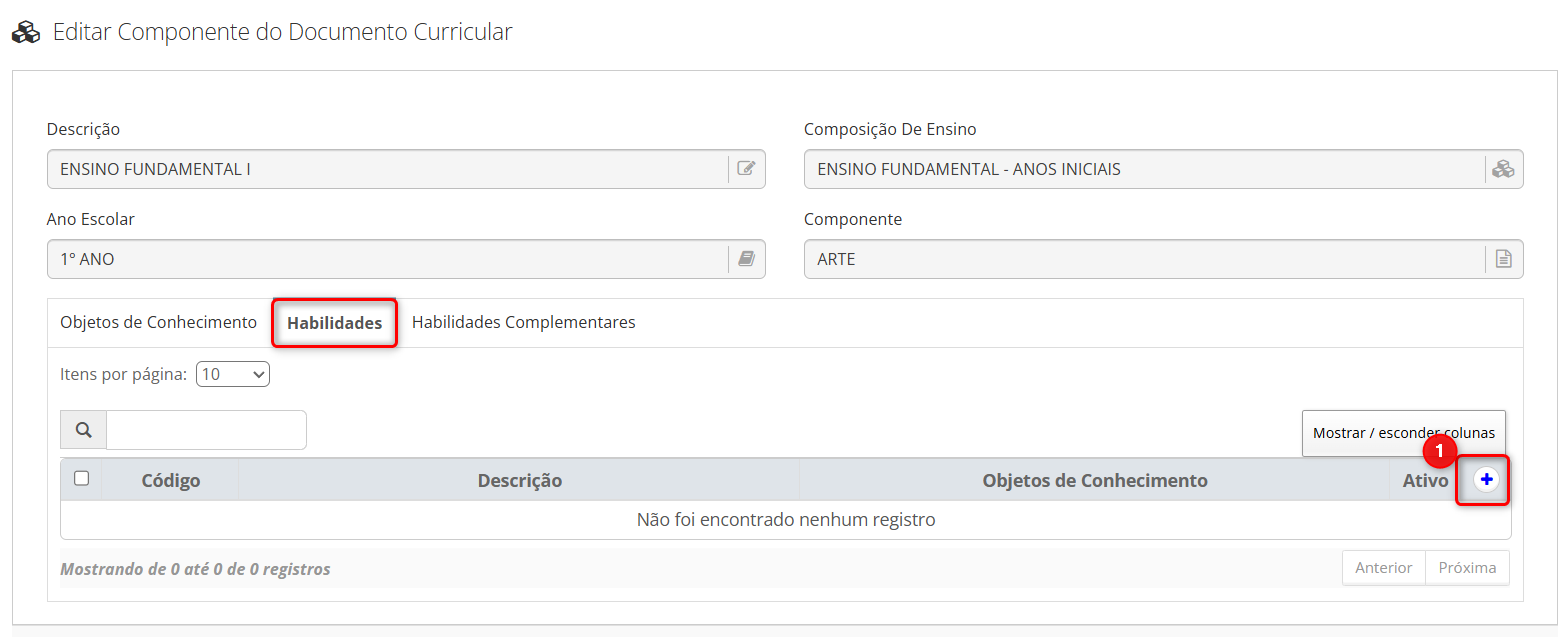Click the cubes icon beside page title
The width and height of the screenshot is (1567, 637).
[26, 32]
